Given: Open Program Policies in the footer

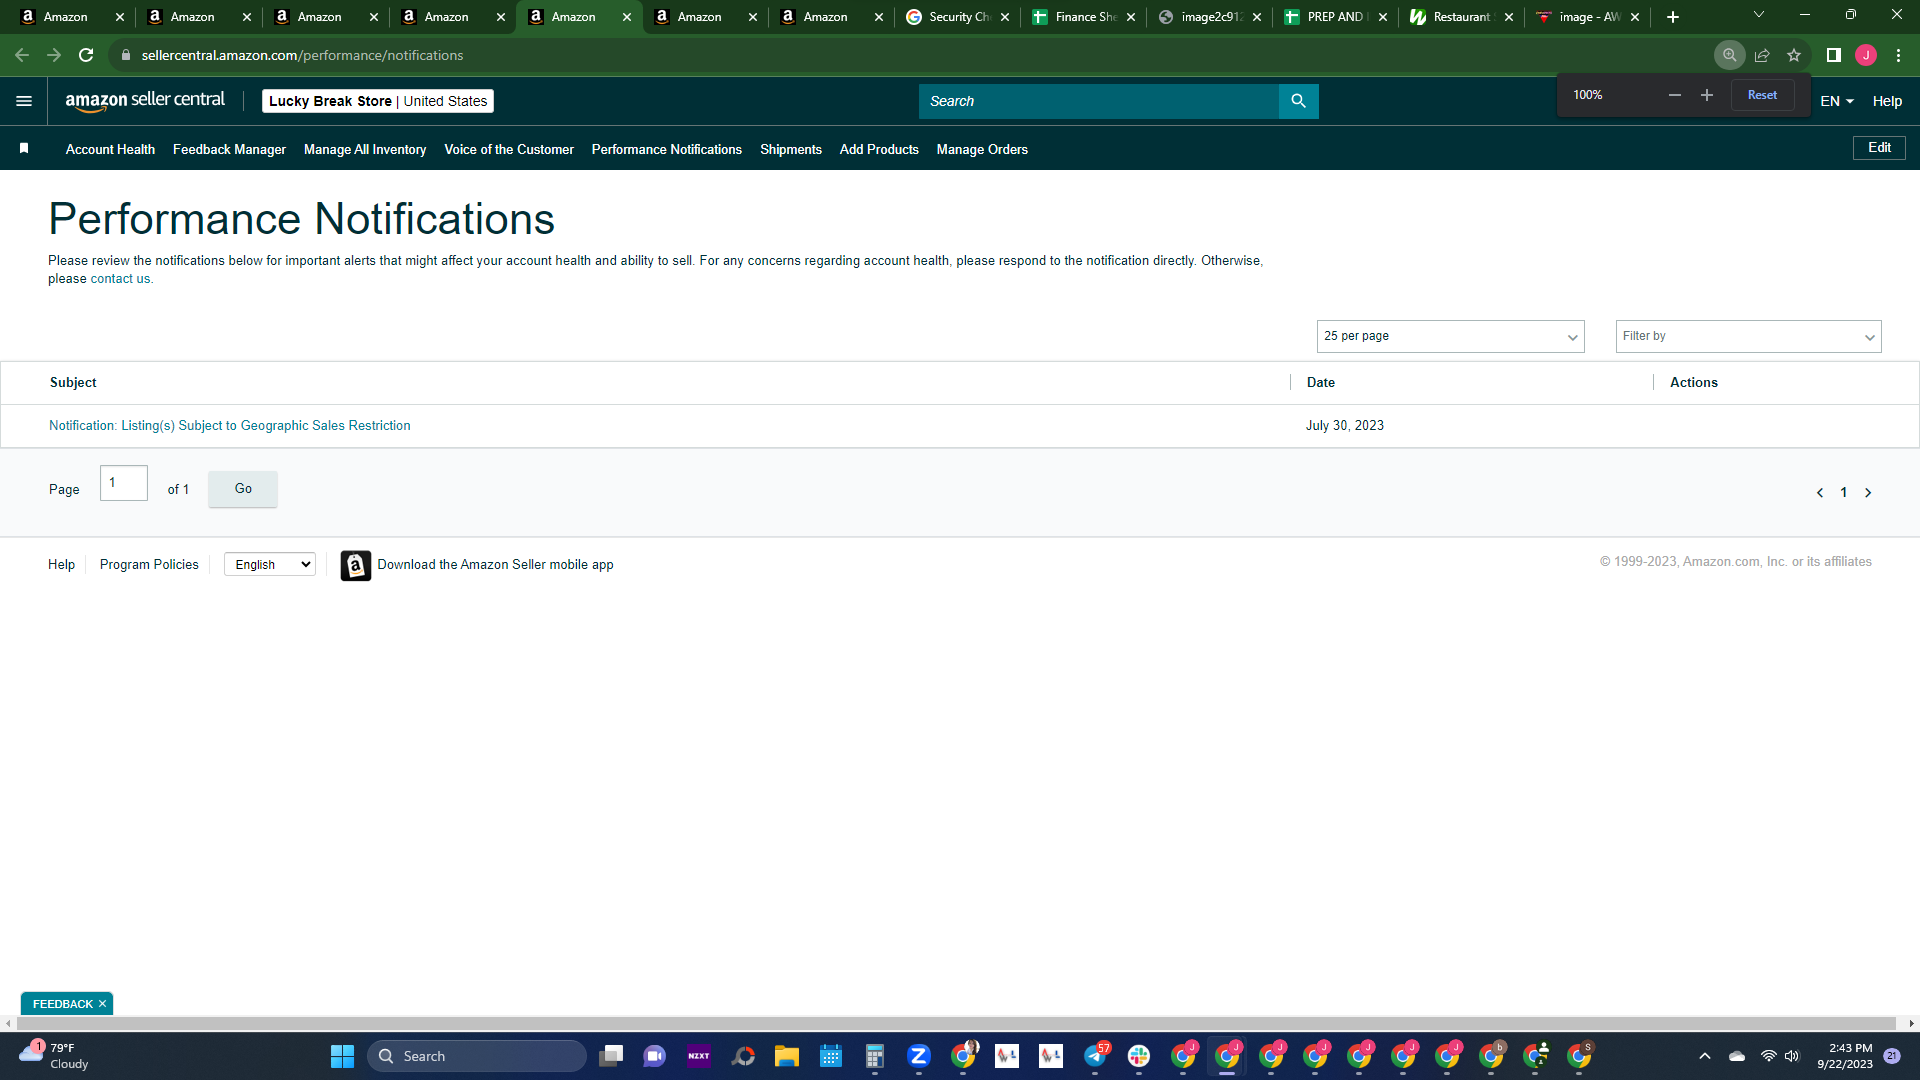Looking at the screenshot, I should [x=149, y=565].
